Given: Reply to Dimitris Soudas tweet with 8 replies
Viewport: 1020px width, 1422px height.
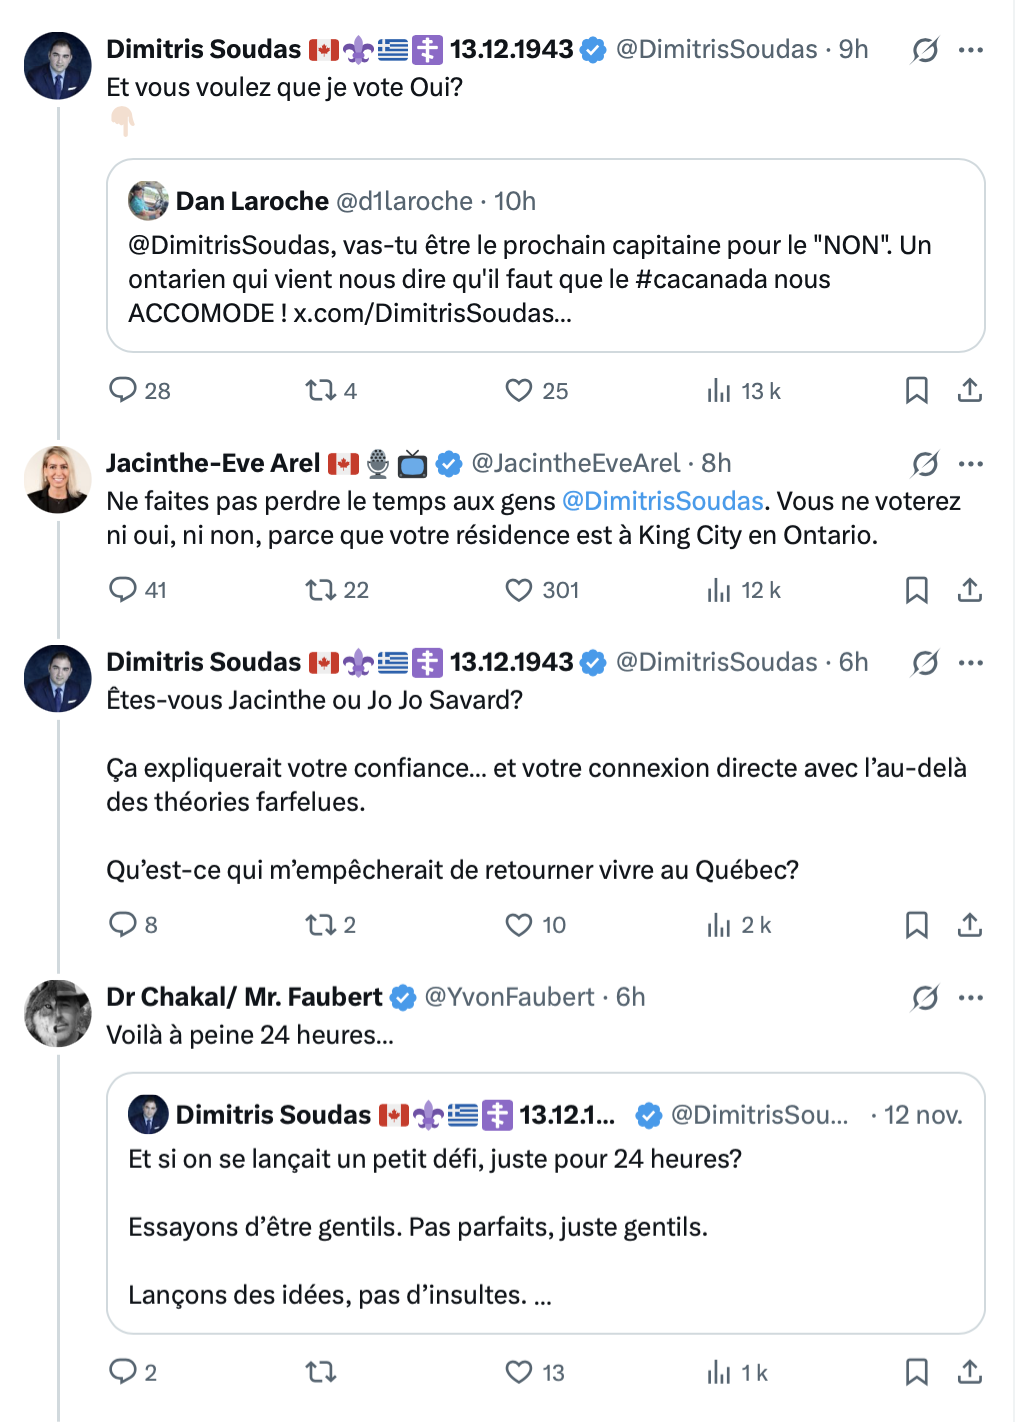Looking at the screenshot, I should pyautogui.click(x=122, y=924).
